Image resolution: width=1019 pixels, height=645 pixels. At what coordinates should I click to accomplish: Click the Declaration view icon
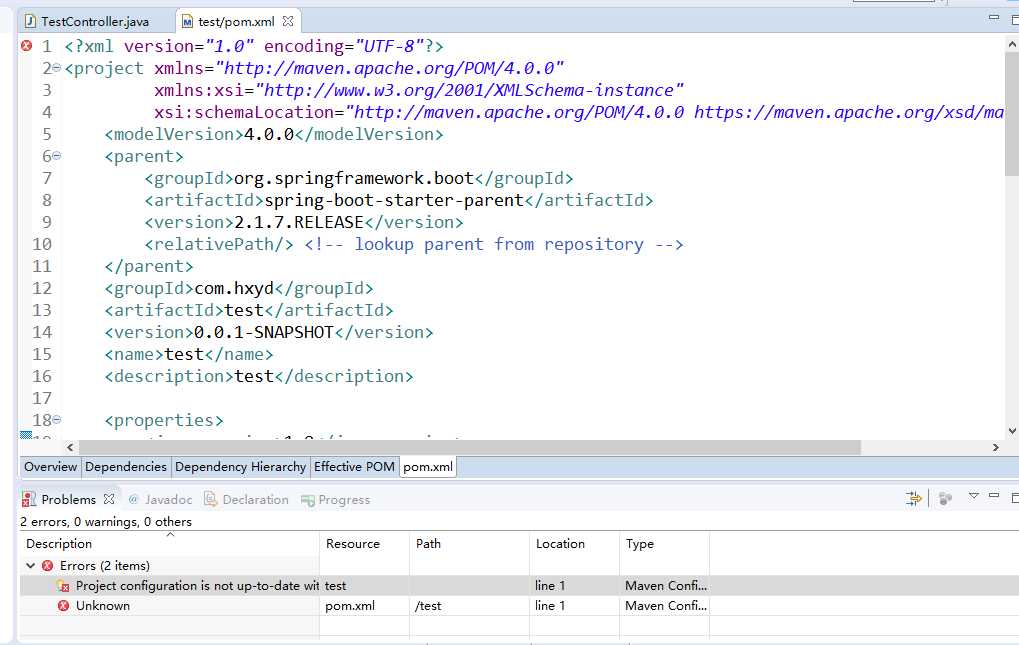pyautogui.click(x=210, y=499)
